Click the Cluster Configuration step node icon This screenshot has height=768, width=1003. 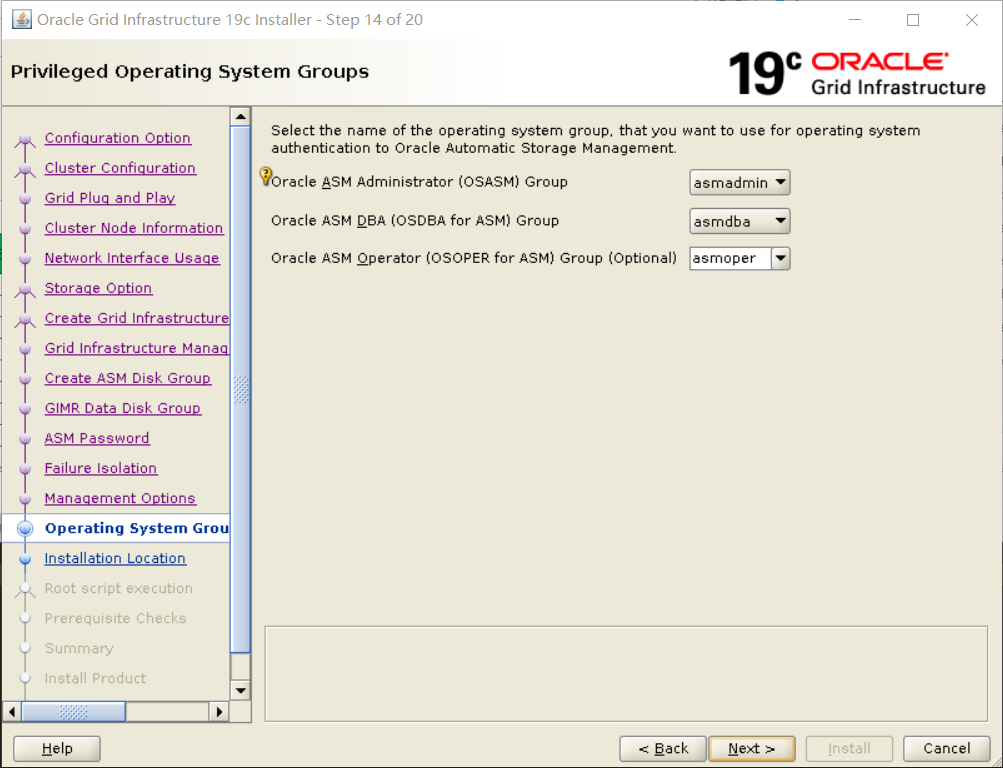click(x=25, y=169)
